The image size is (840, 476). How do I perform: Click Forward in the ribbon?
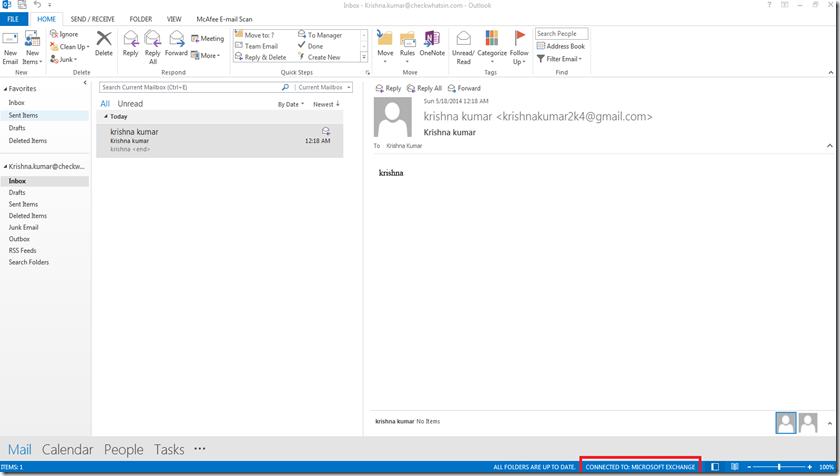pos(176,44)
